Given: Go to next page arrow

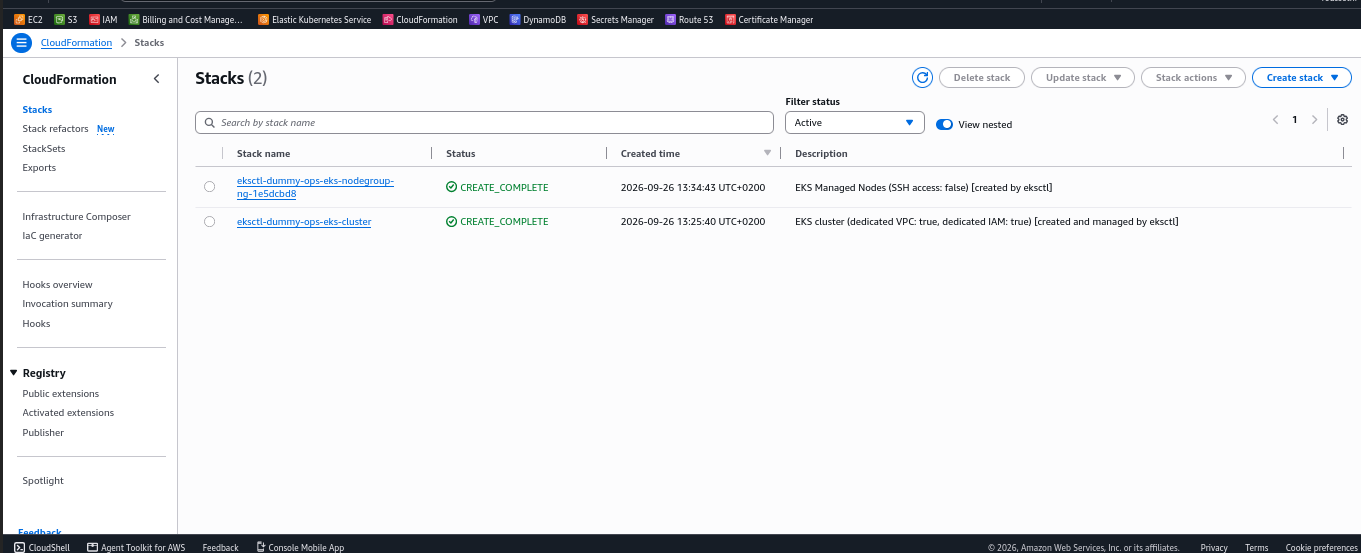Looking at the screenshot, I should [x=1314, y=119].
